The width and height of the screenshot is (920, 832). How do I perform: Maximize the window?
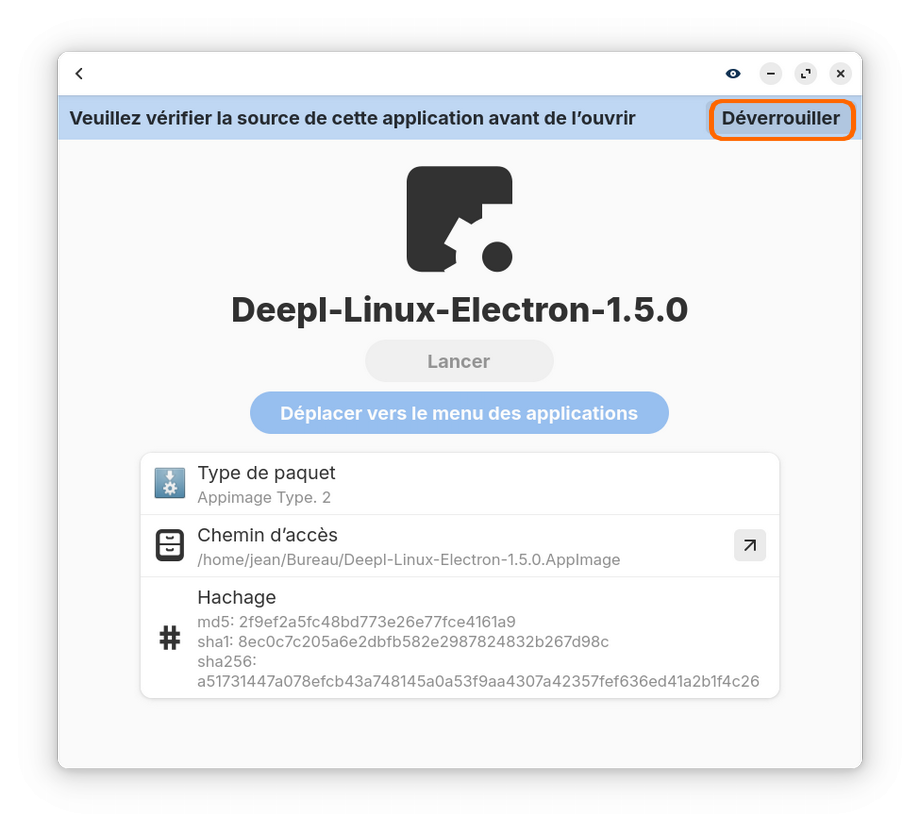click(x=806, y=73)
